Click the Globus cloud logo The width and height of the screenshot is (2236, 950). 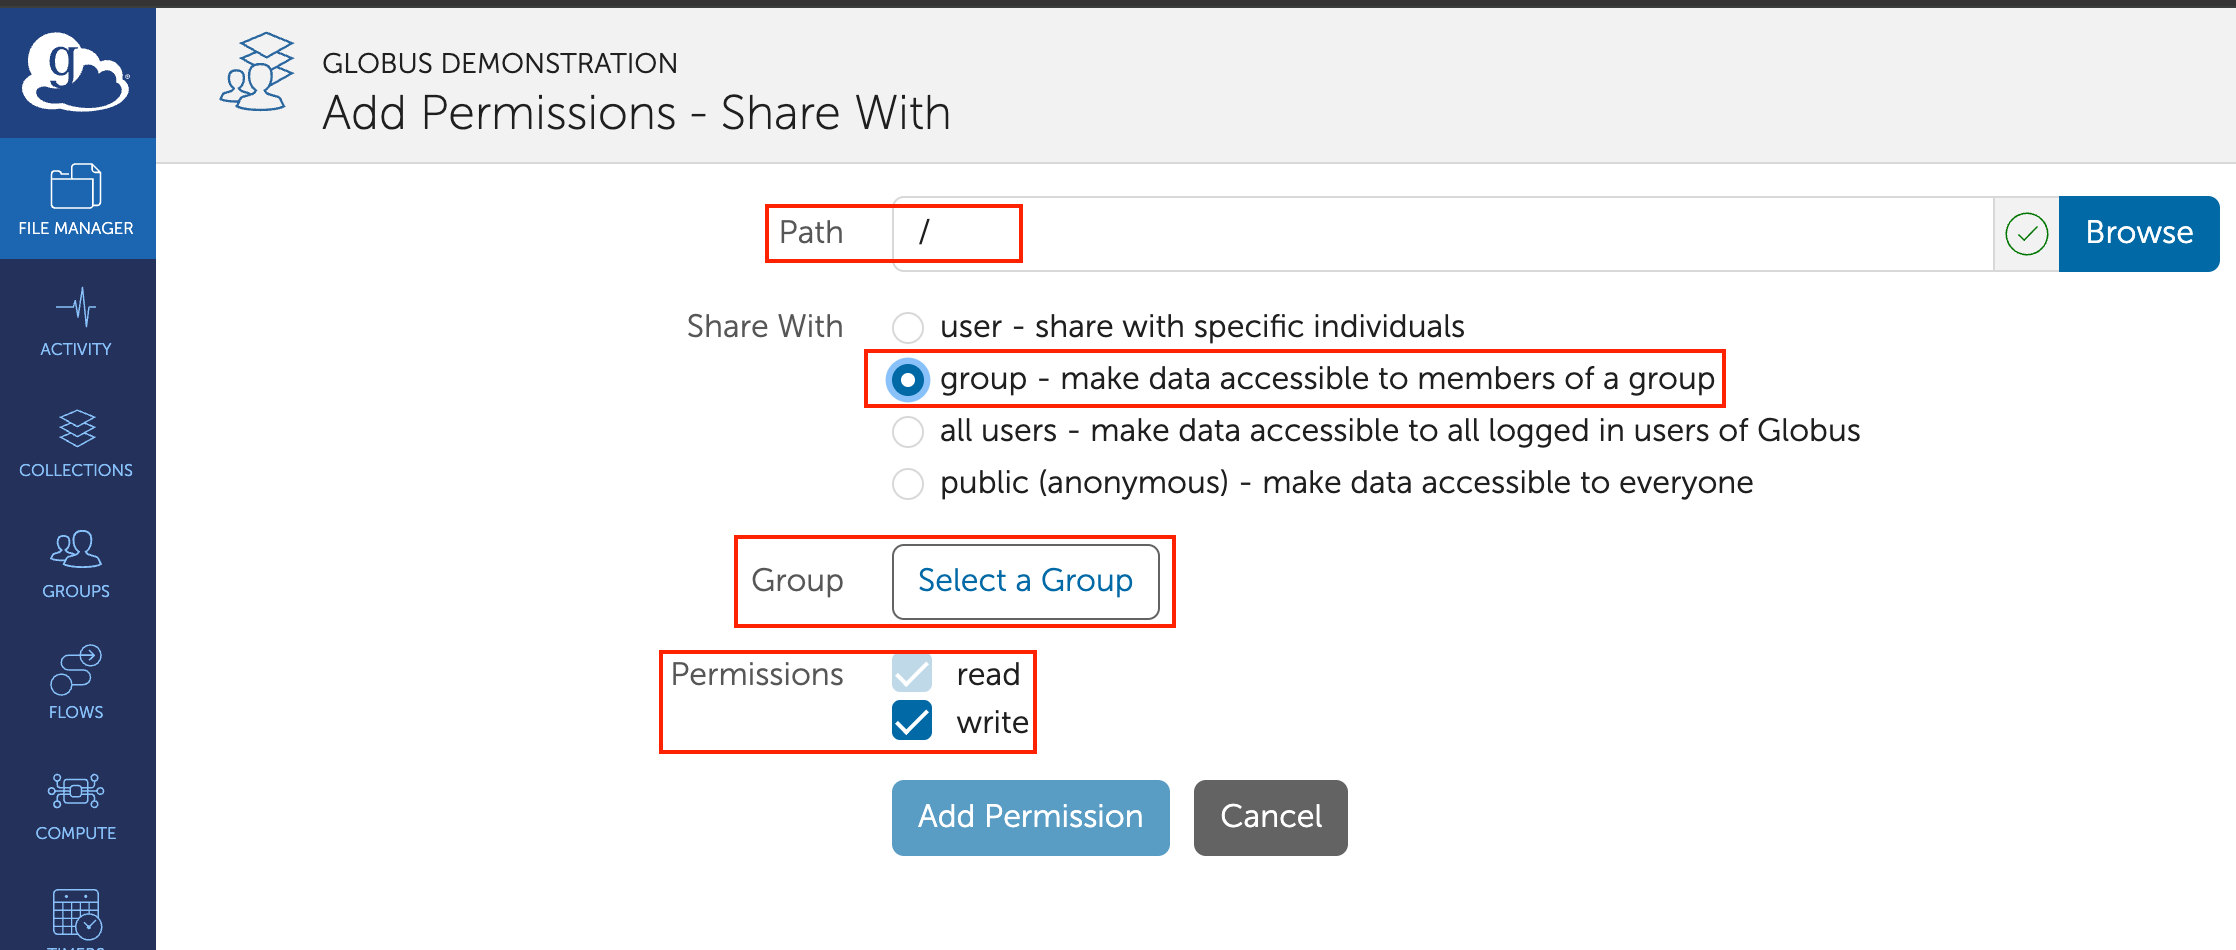tap(77, 71)
